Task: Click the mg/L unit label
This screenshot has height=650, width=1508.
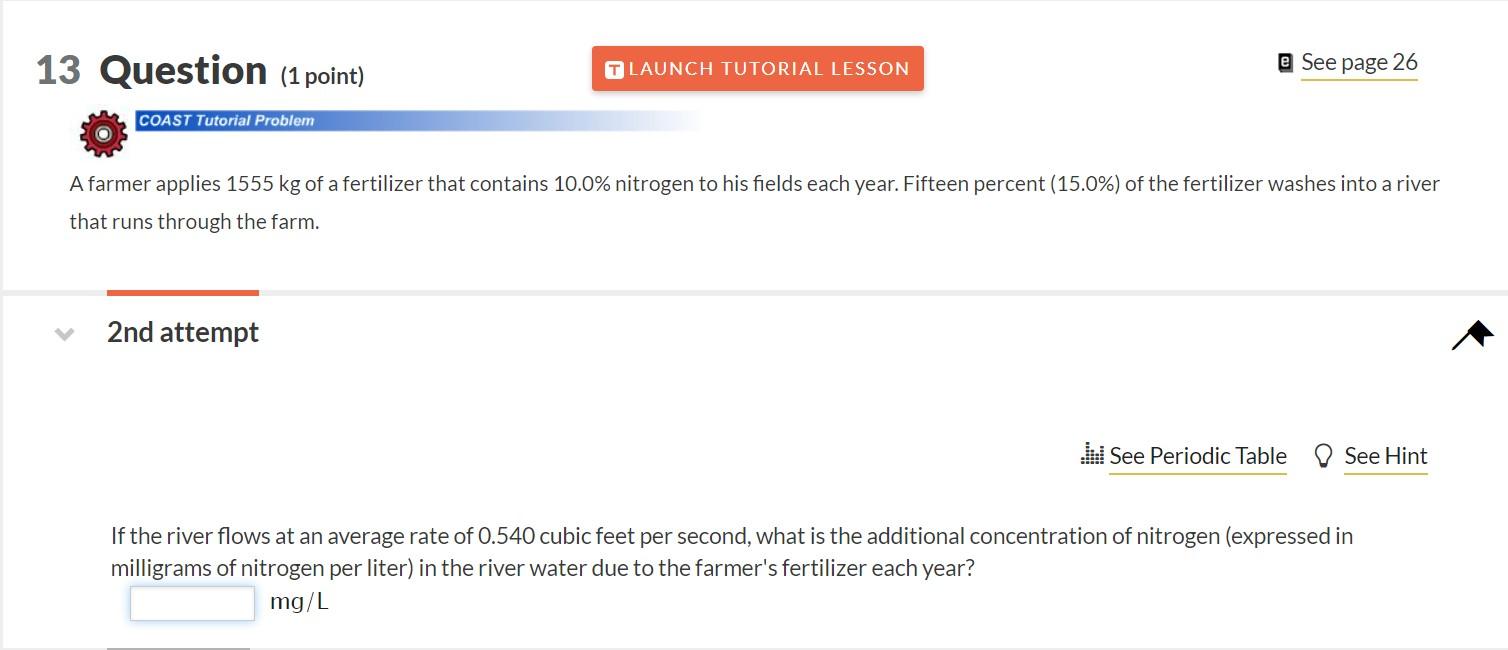Action: click(x=298, y=601)
